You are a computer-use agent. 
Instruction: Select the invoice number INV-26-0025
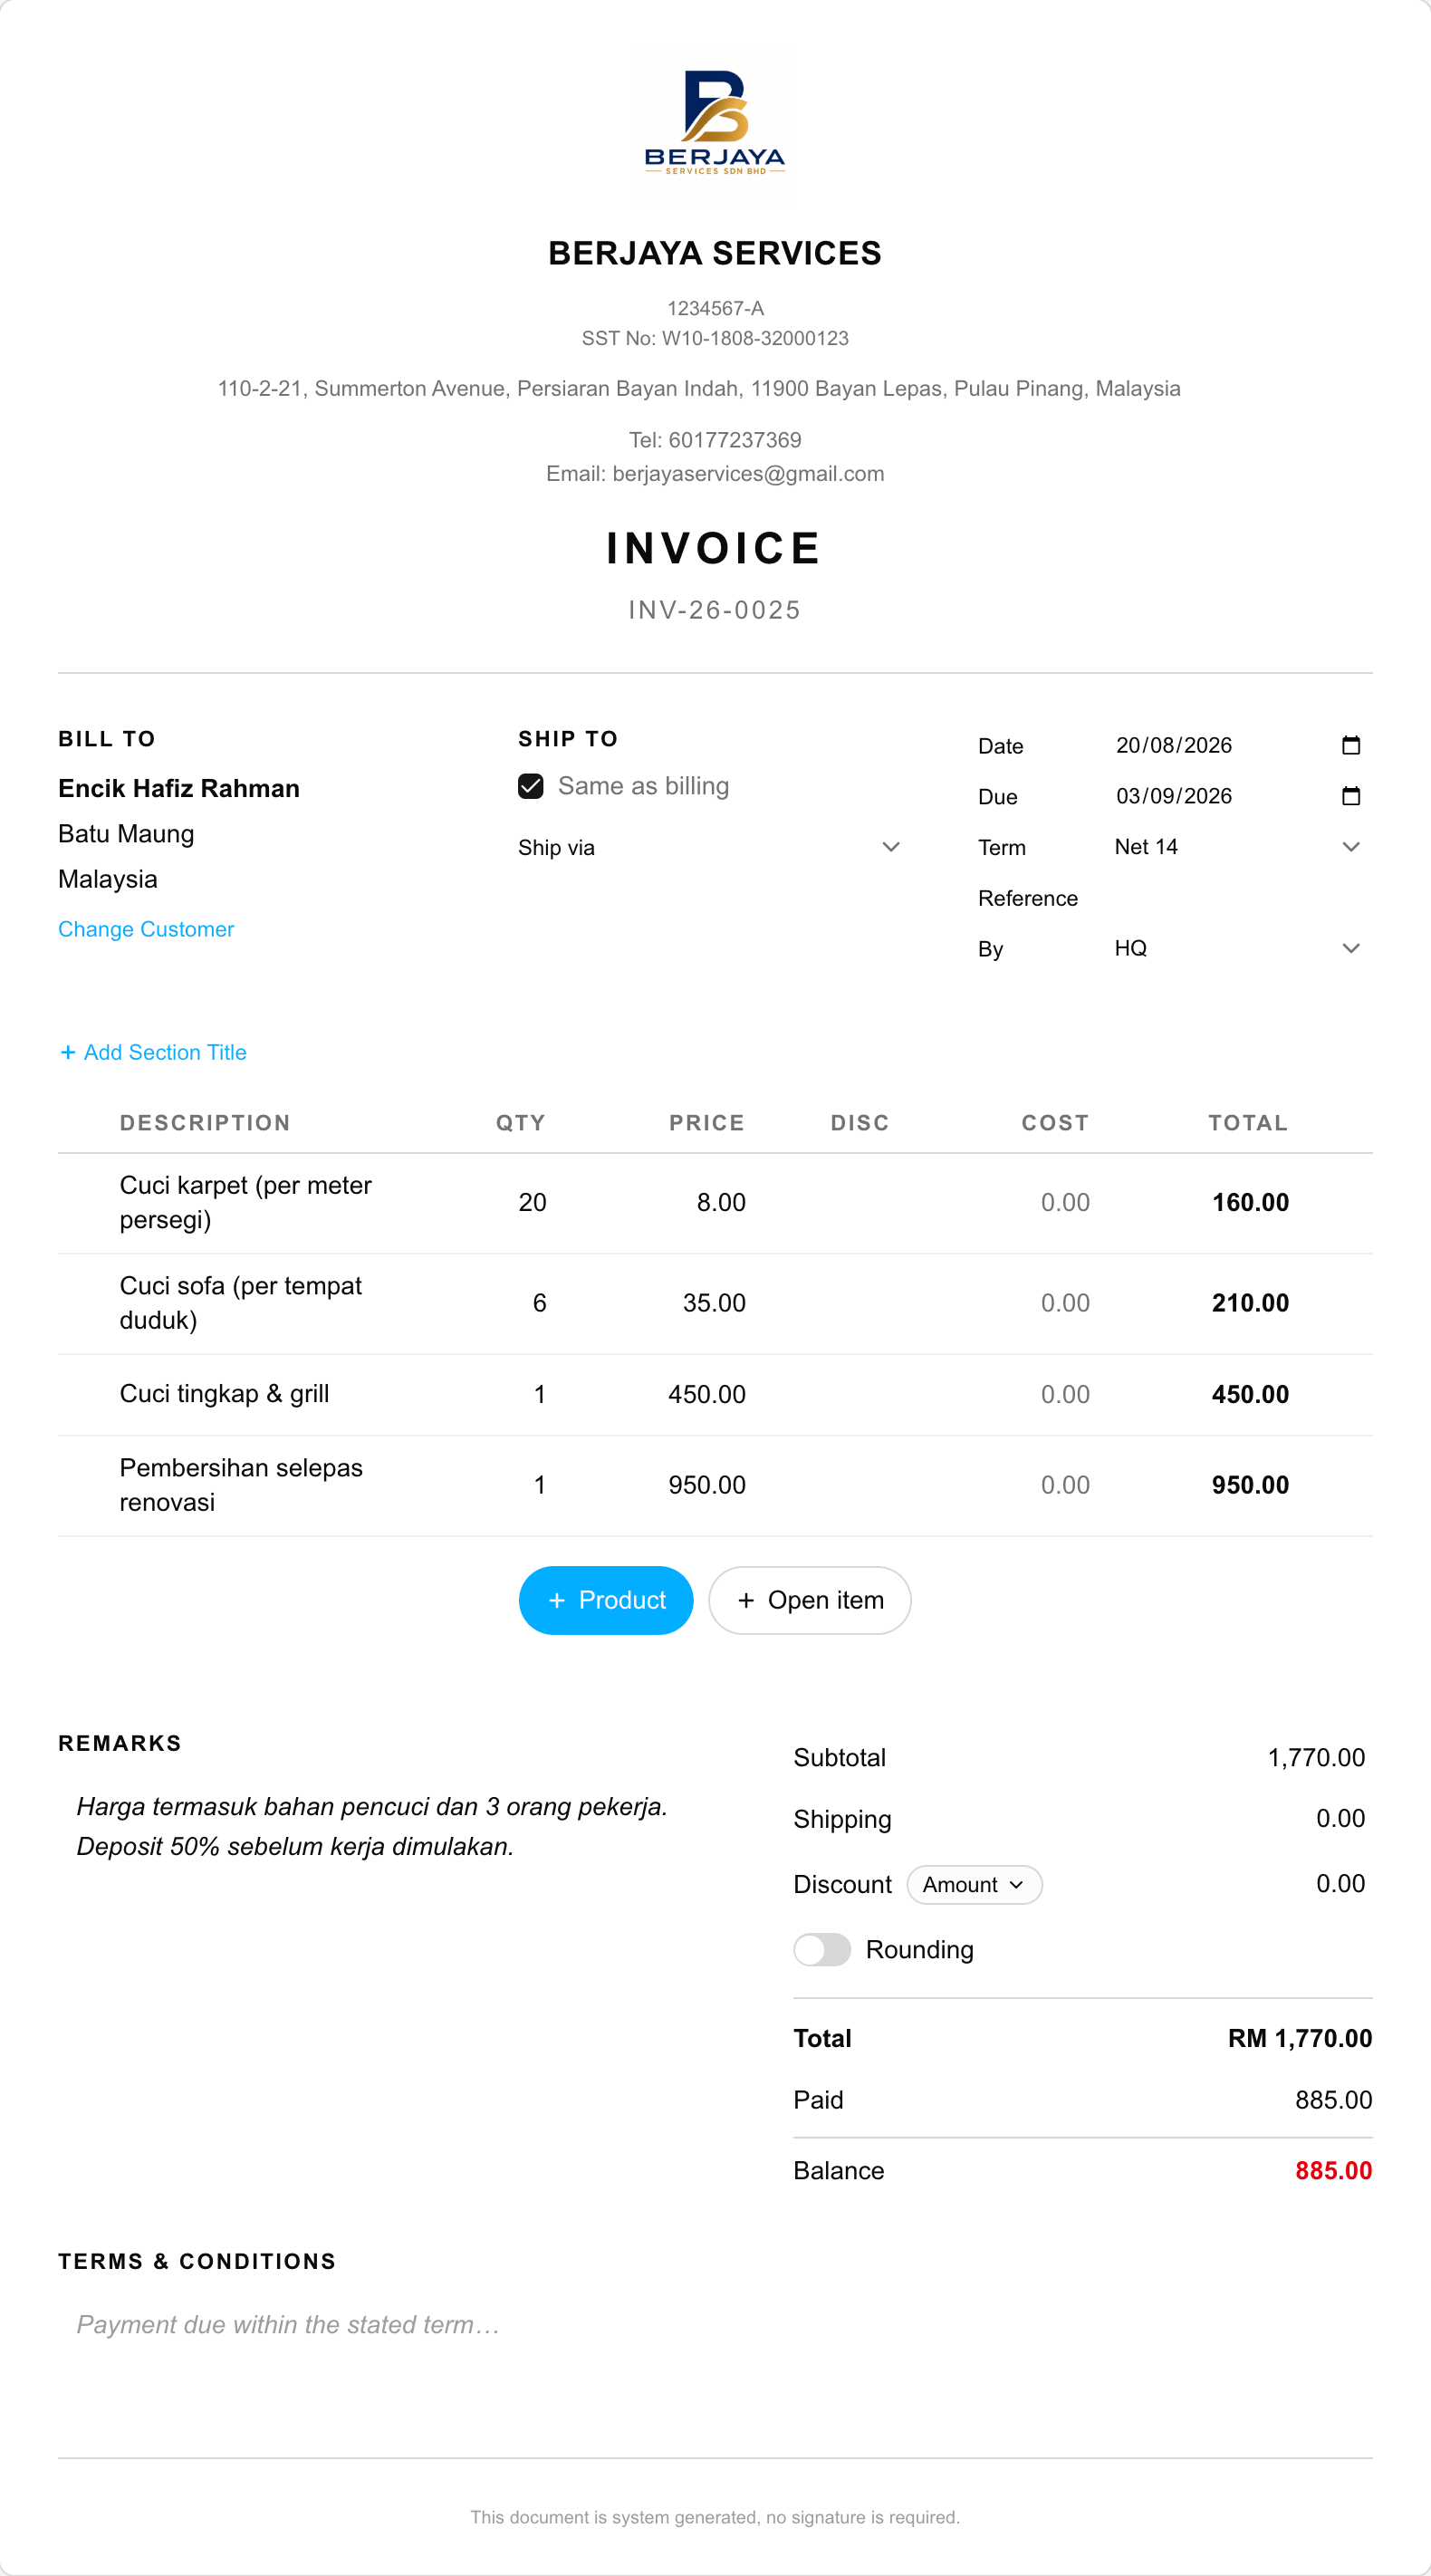pos(715,610)
